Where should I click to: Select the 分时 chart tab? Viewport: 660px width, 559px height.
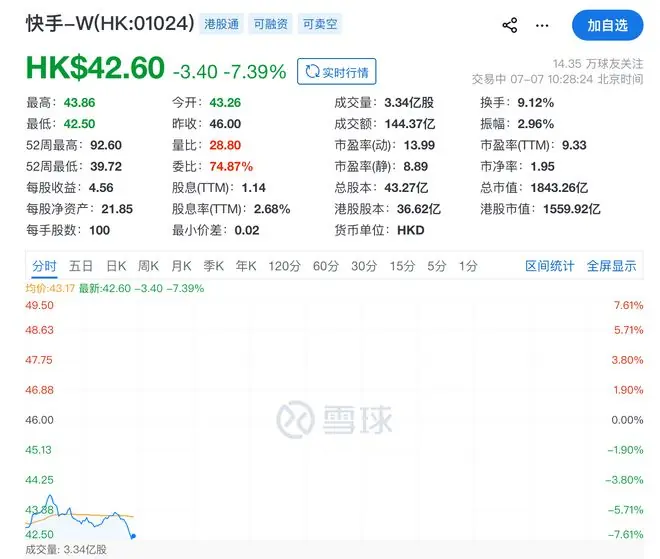tap(44, 266)
